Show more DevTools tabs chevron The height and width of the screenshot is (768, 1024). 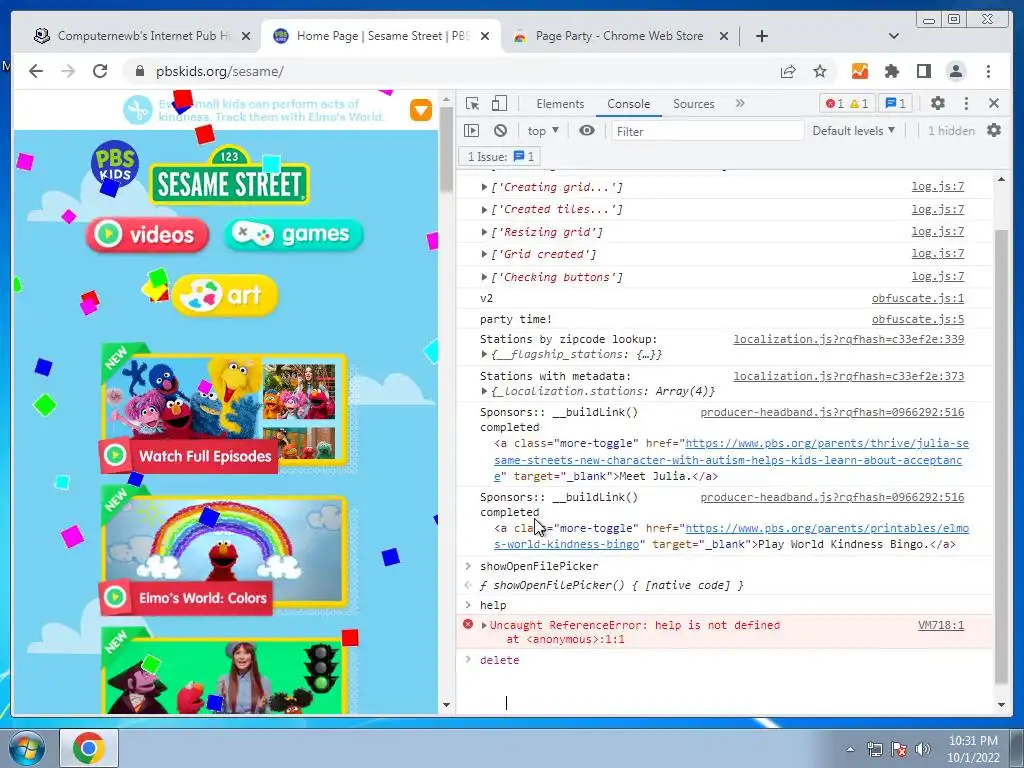pos(740,103)
